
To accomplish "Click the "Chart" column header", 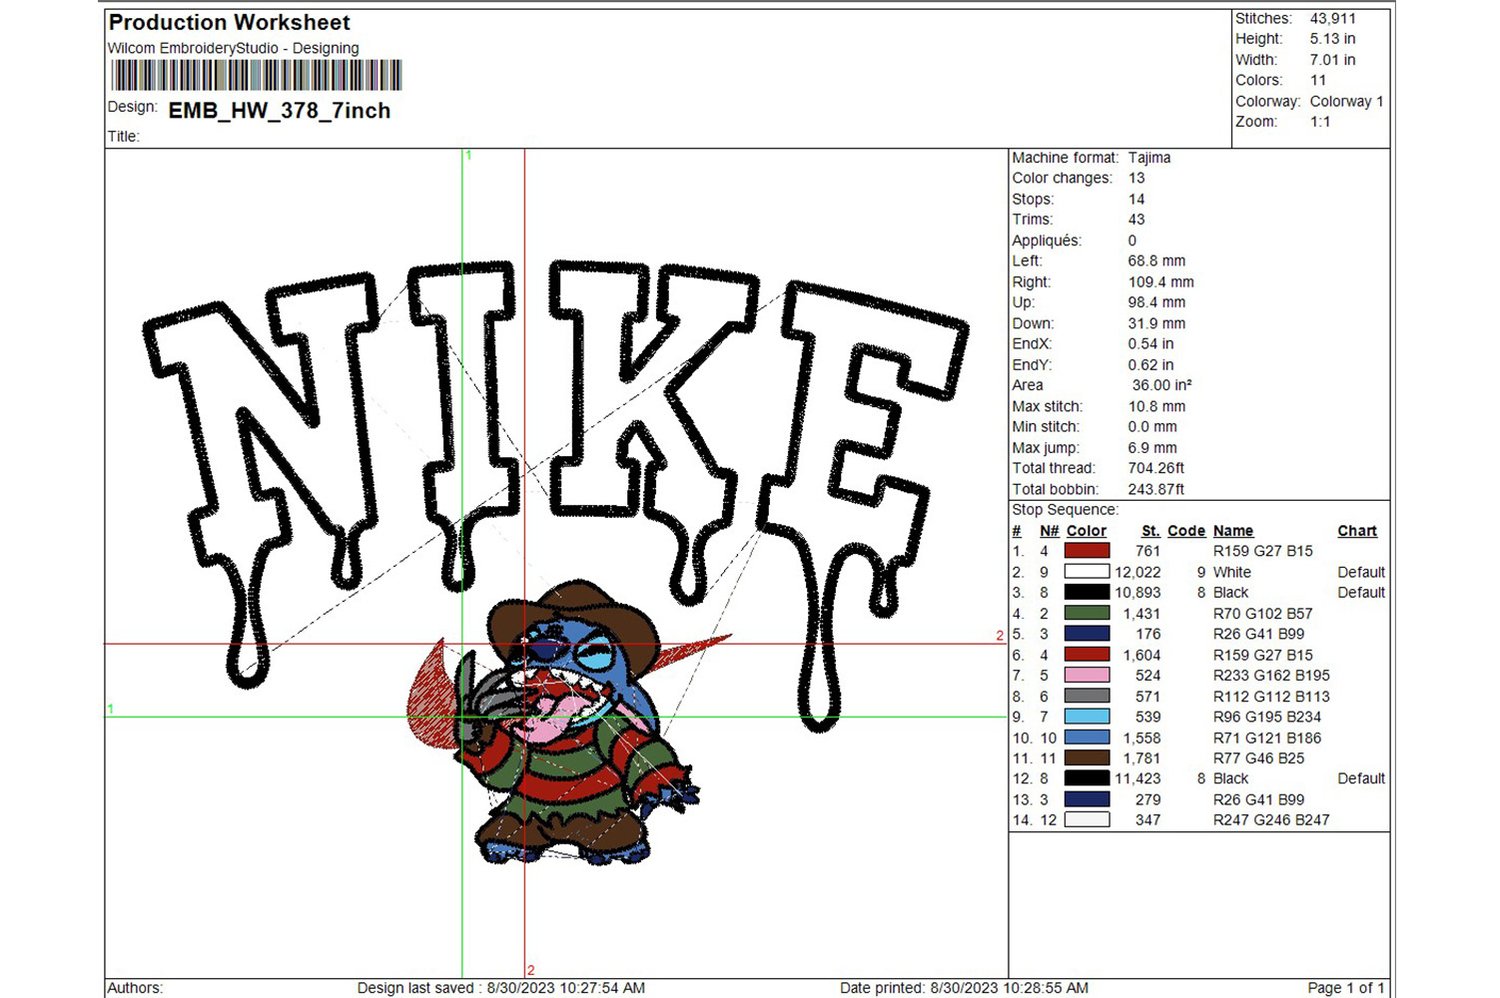I will coord(1357,531).
